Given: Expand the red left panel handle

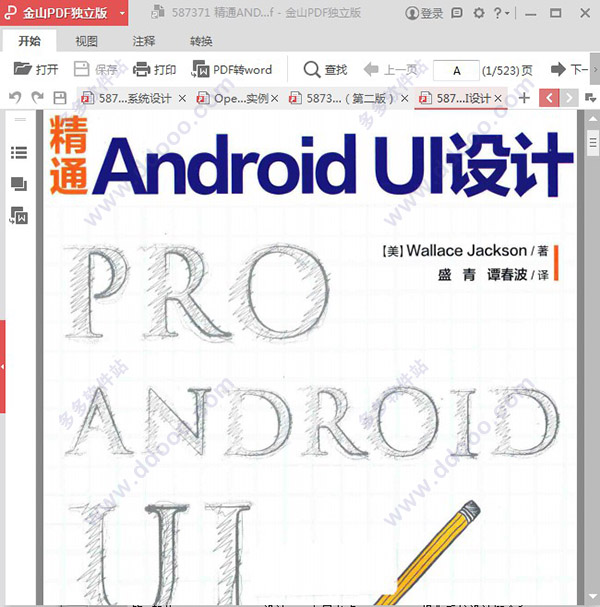Looking at the screenshot, I should coord(2,366).
